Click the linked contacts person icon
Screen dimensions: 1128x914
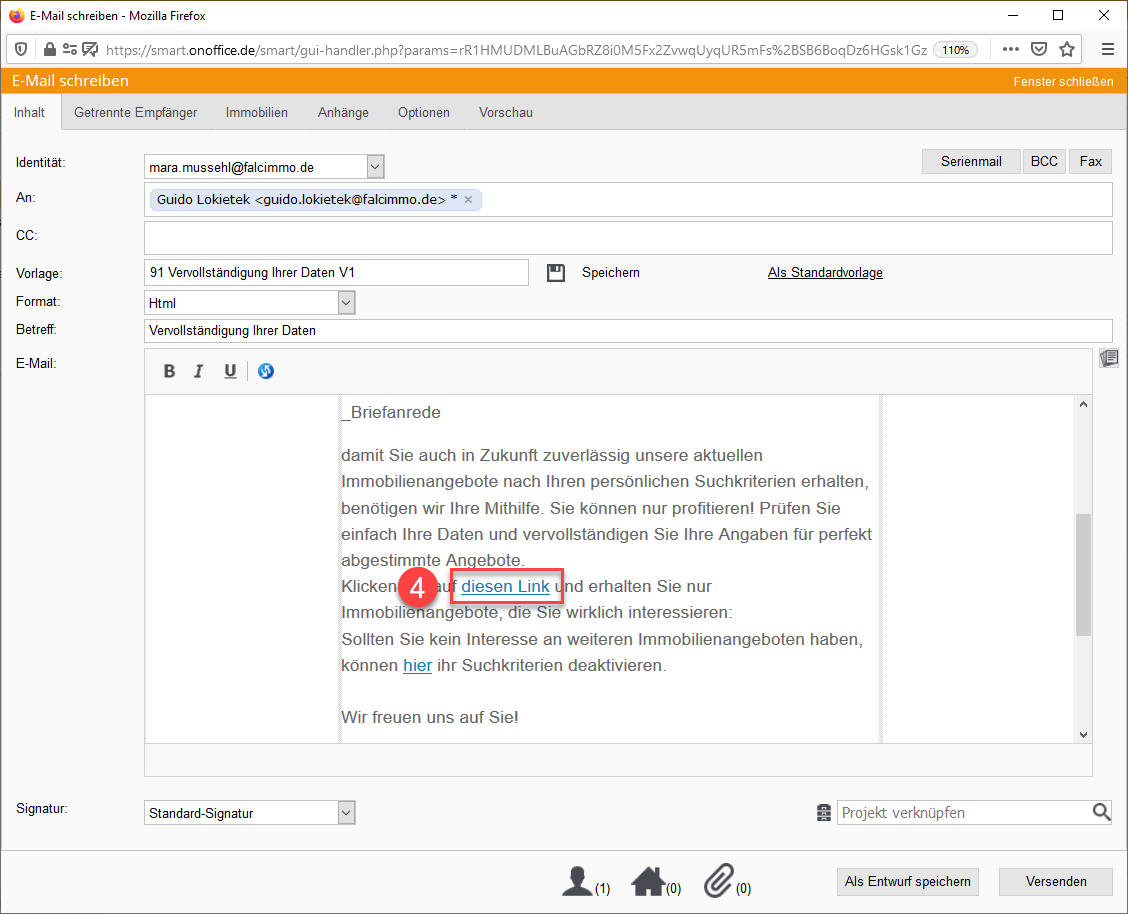click(x=577, y=881)
